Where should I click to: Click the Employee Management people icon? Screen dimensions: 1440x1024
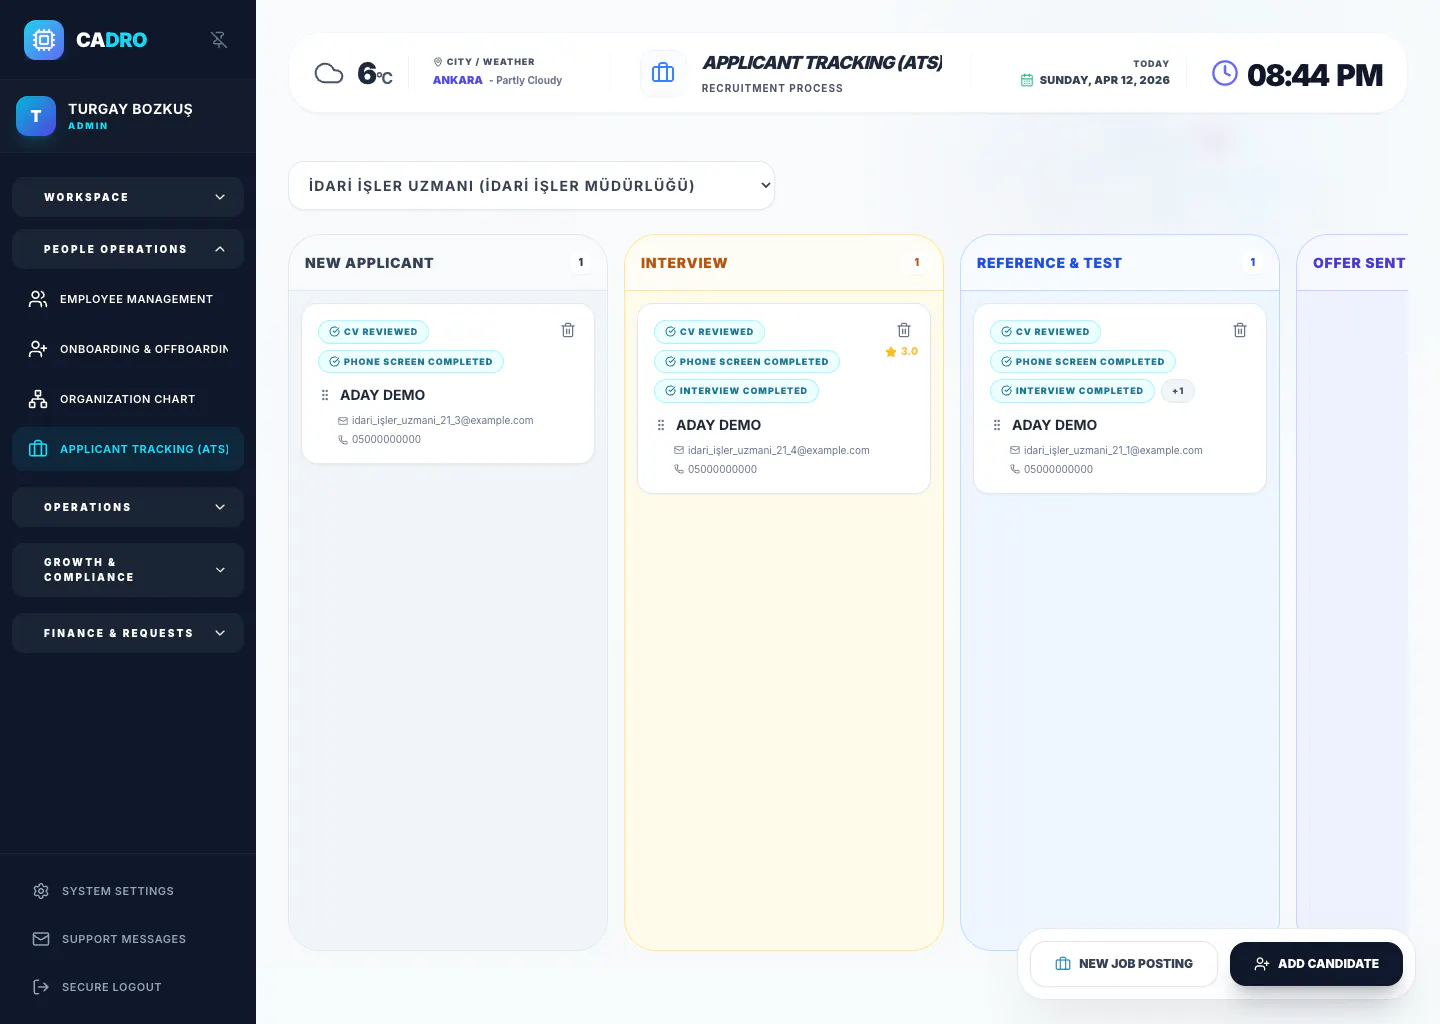coord(38,299)
